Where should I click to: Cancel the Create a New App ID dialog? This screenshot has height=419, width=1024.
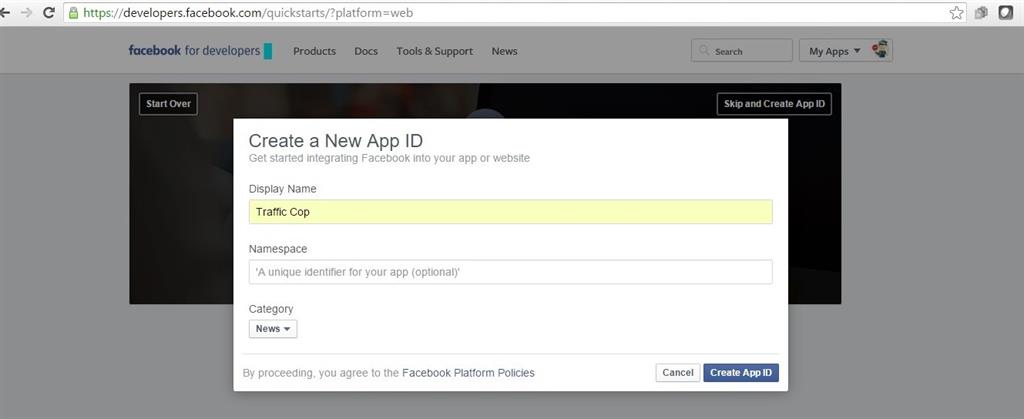coord(677,373)
